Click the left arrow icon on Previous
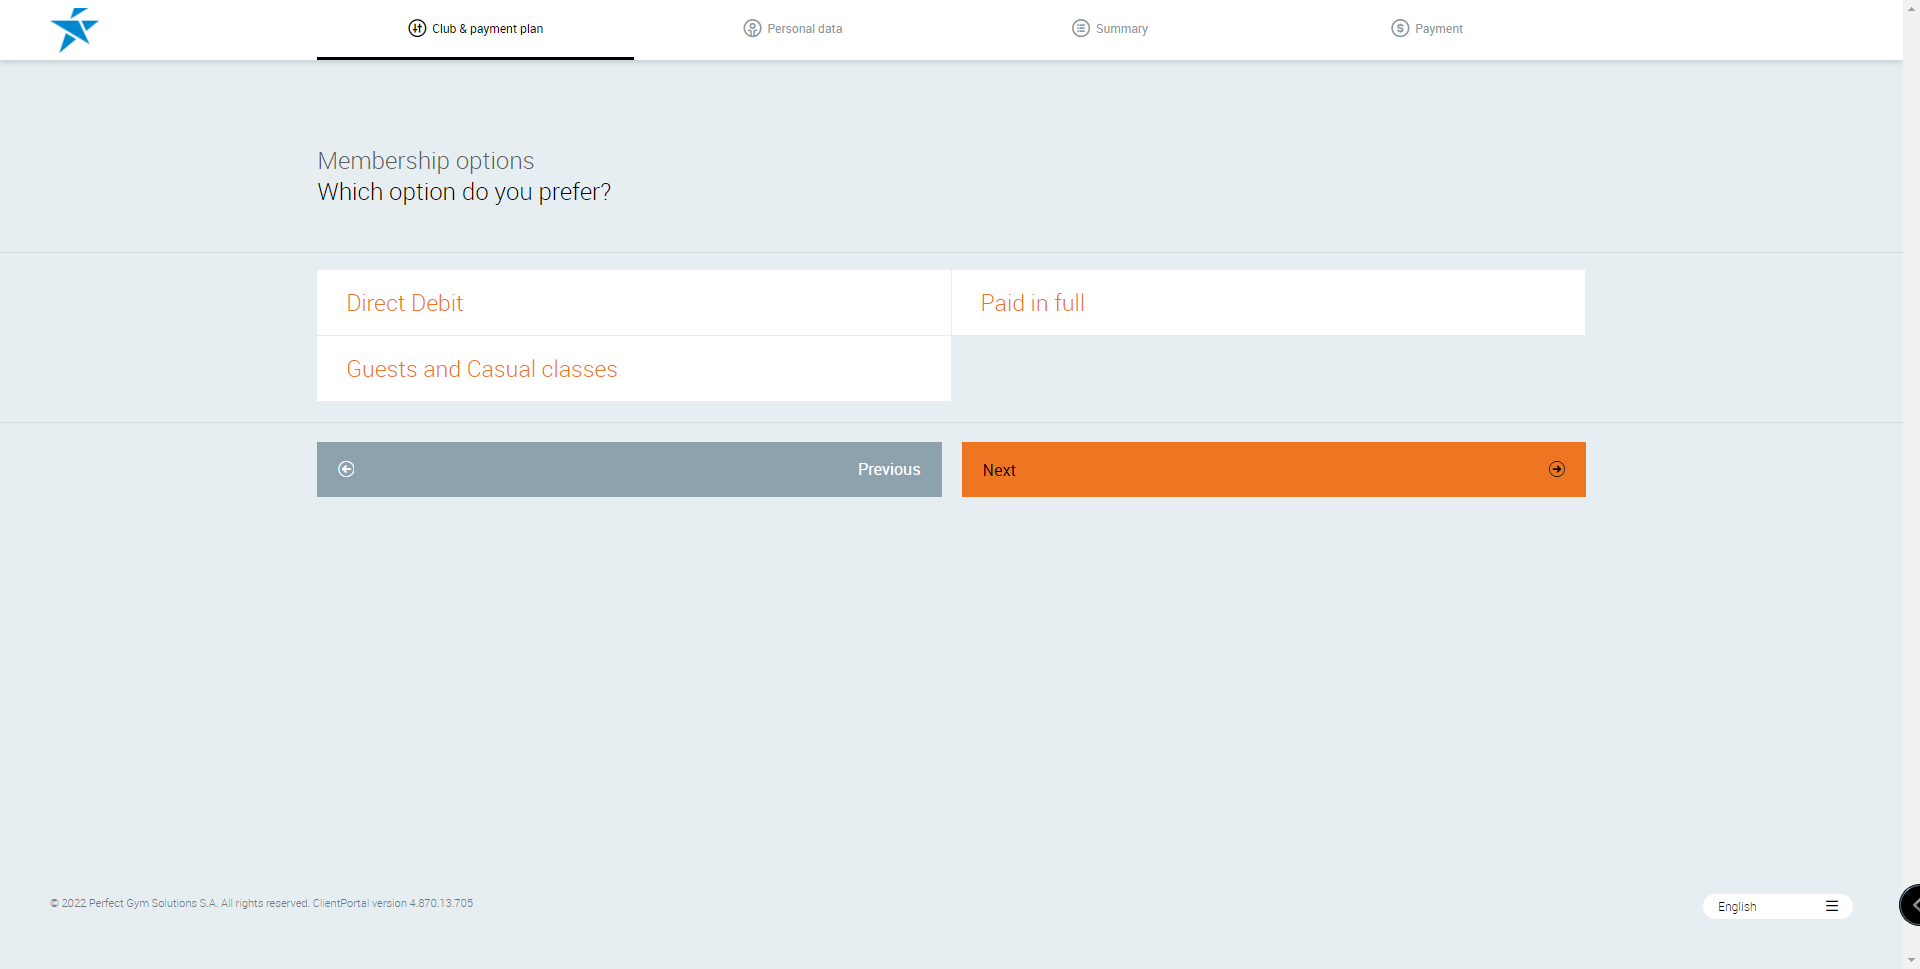 pos(346,469)
